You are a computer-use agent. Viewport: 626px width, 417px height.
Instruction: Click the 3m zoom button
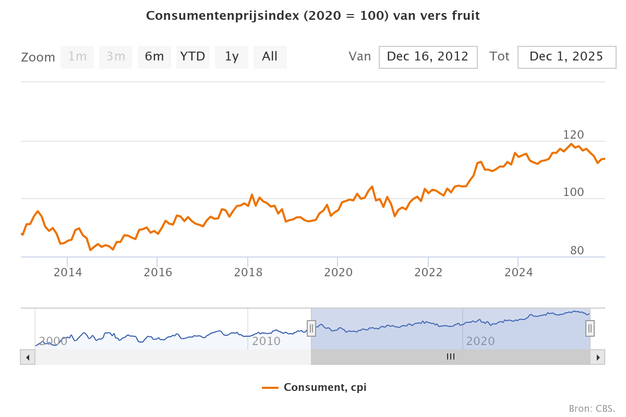(116, 57)
